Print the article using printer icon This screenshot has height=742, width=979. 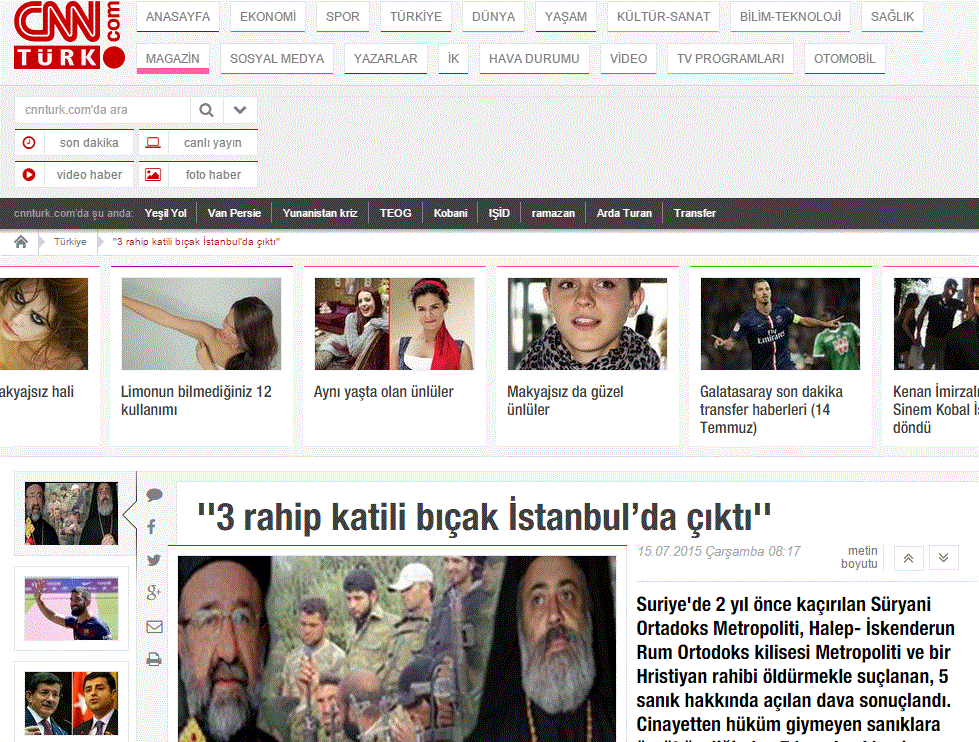coord(153,659)
